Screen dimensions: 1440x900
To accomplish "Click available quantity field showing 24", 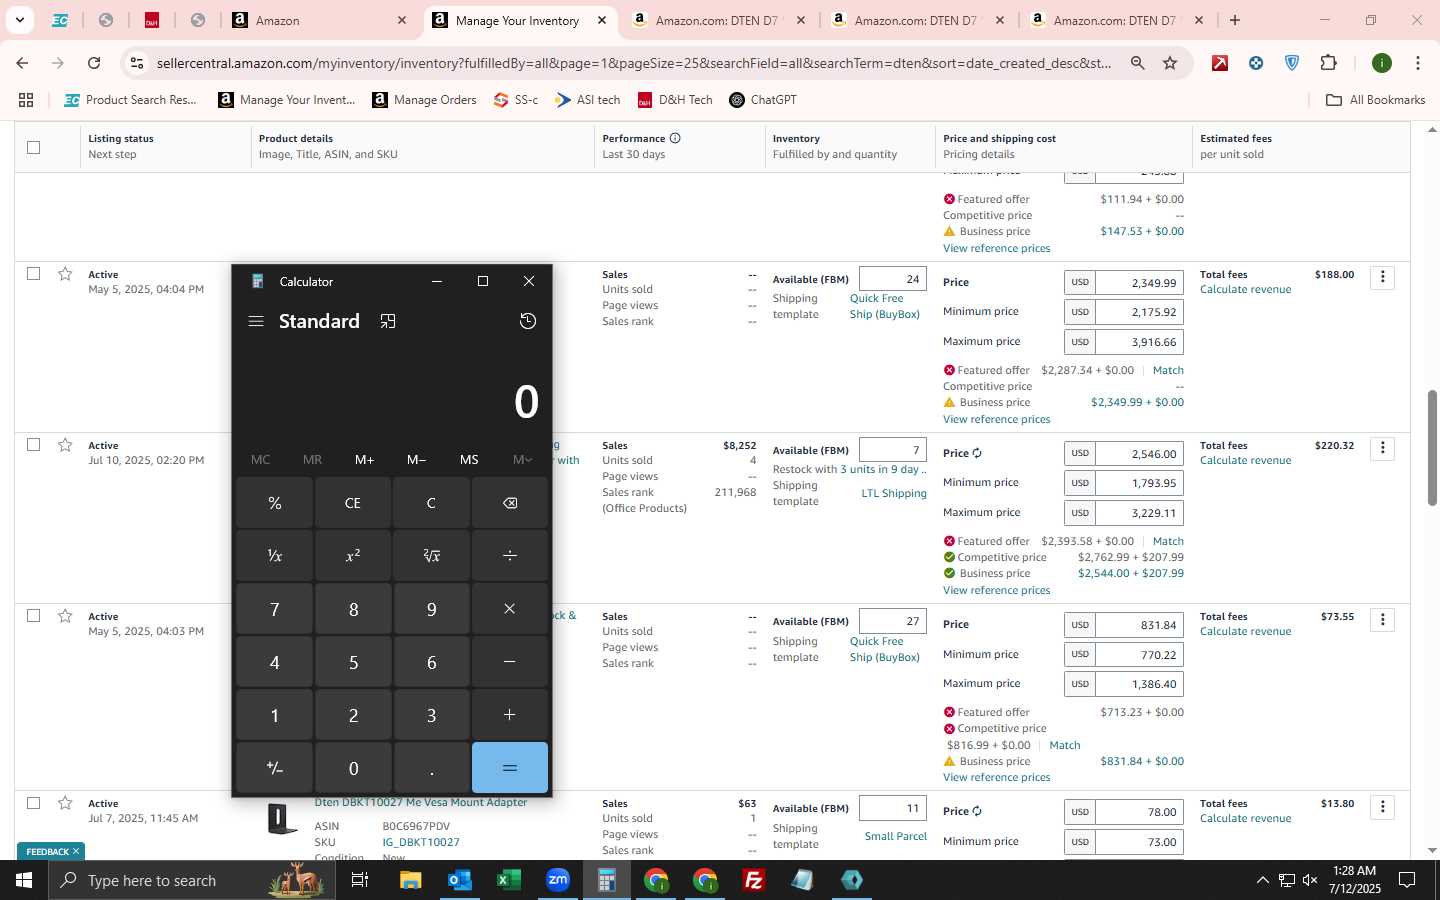I will [x=892, y=279].
